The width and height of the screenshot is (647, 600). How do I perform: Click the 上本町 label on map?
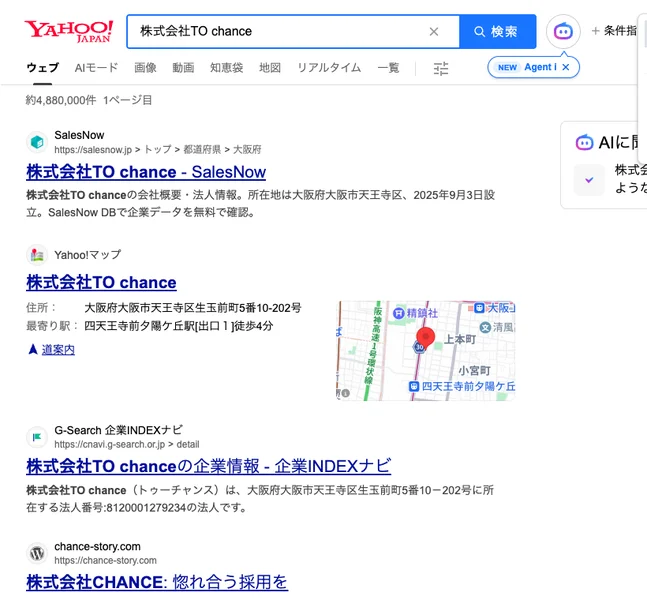[x=460, y=339]
